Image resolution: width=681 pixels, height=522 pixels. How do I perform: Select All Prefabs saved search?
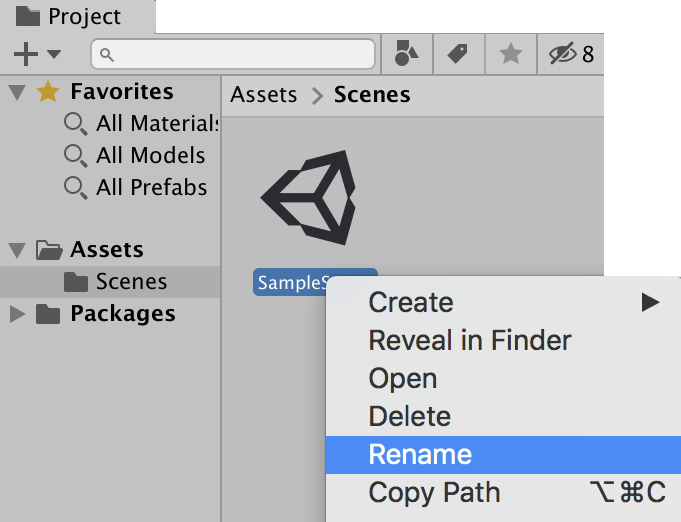coord(151,188)
